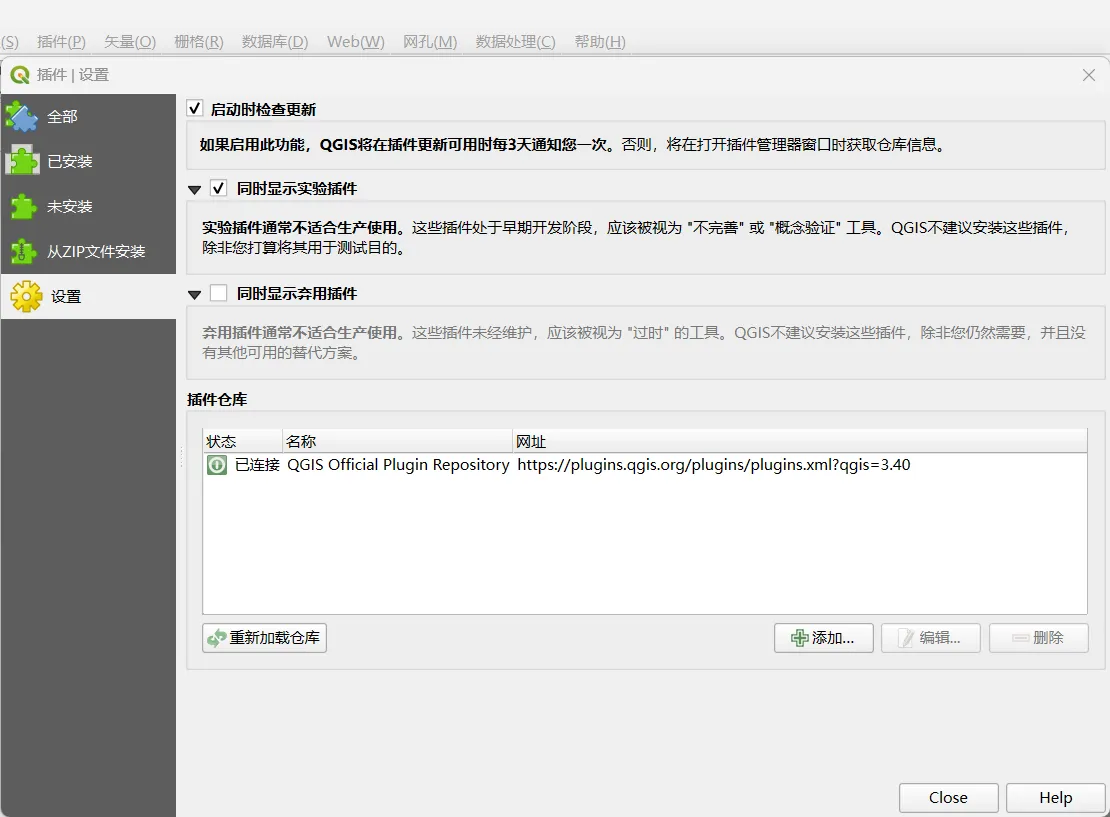Viewport: 1110px width, 817px height.
Task: Click the 删除 repository button
Action: click(x=1039, y=638)
